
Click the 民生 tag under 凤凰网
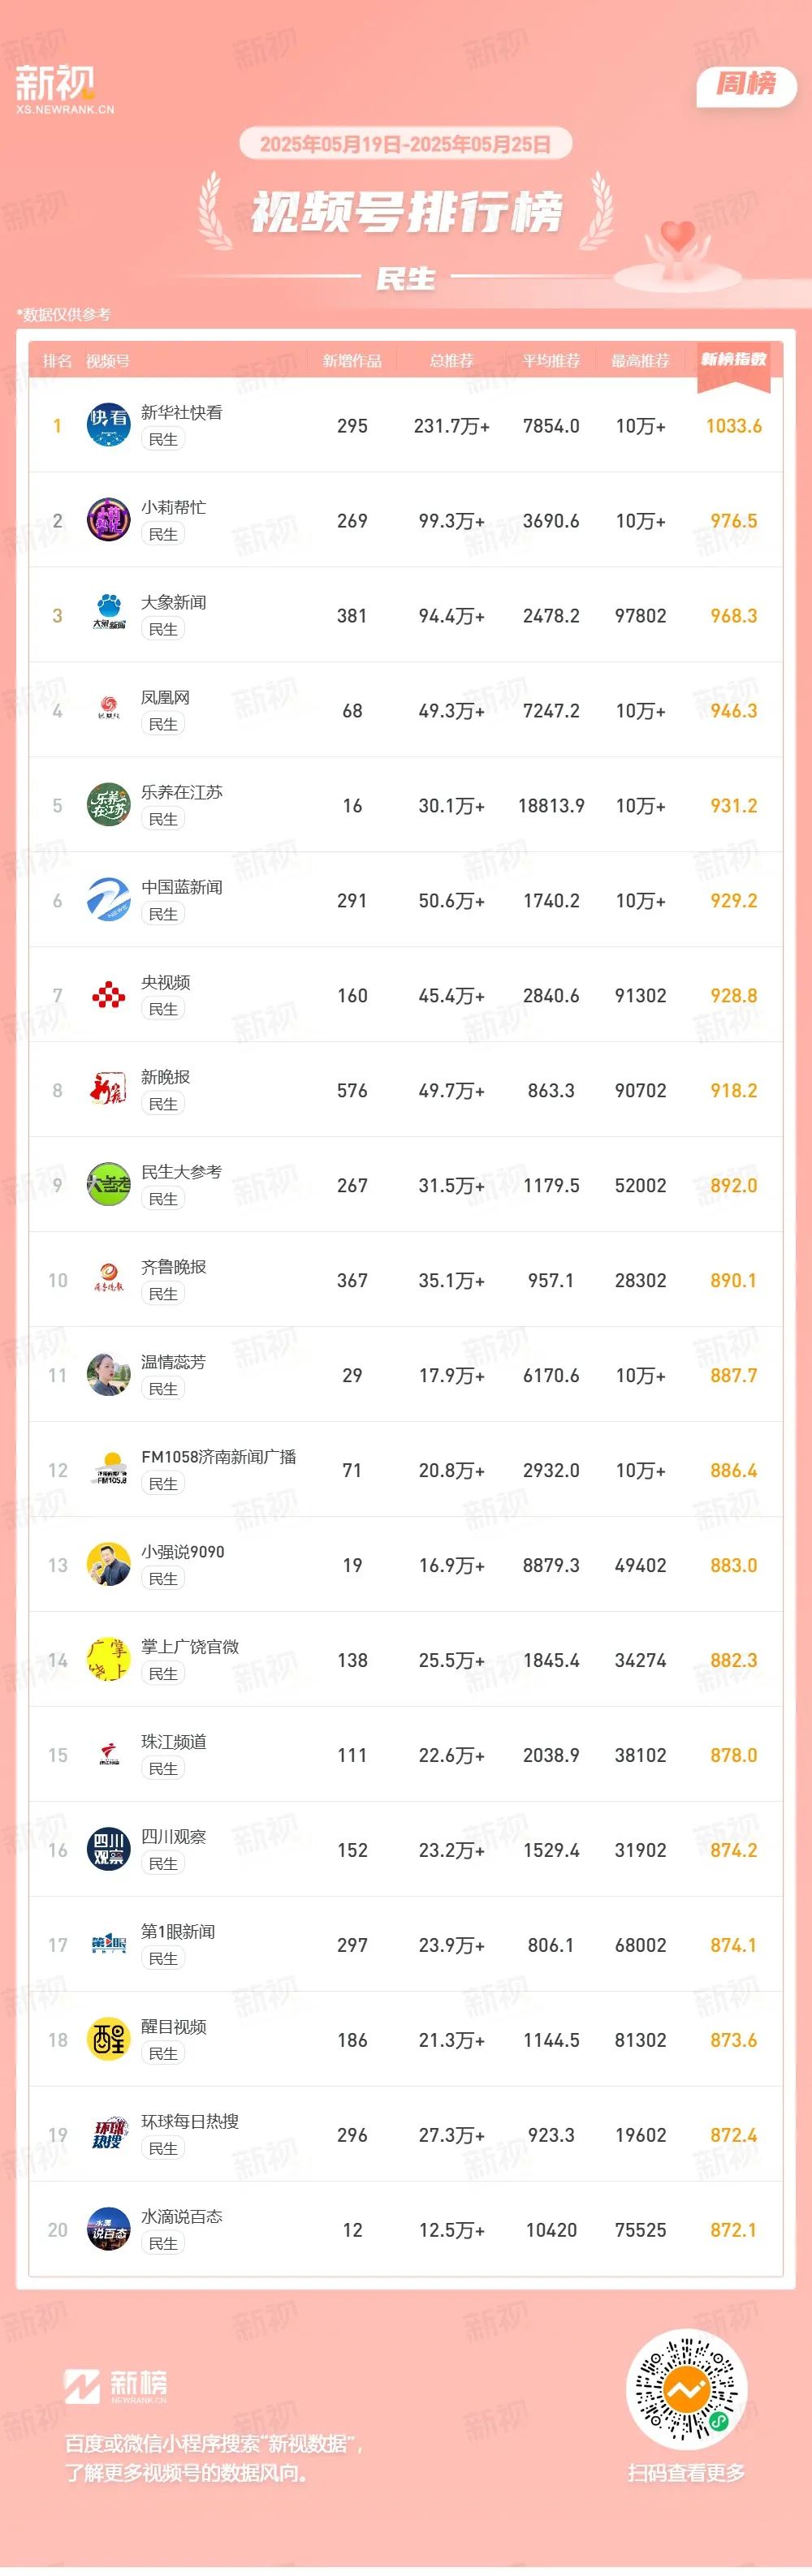[163, 724]
